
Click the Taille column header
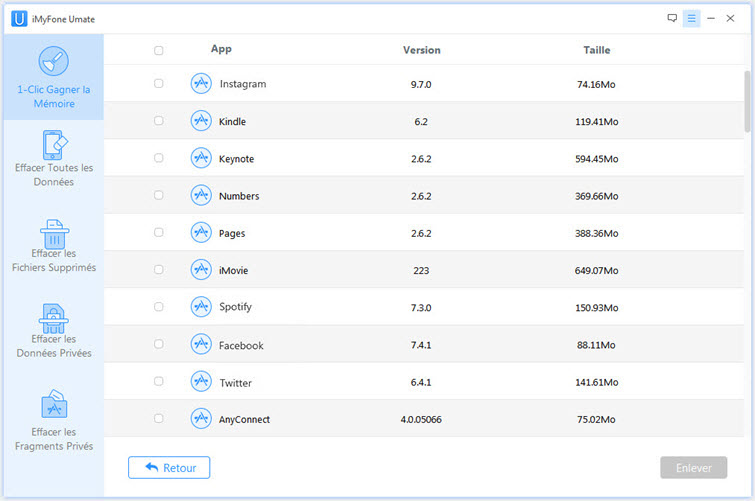597,50
